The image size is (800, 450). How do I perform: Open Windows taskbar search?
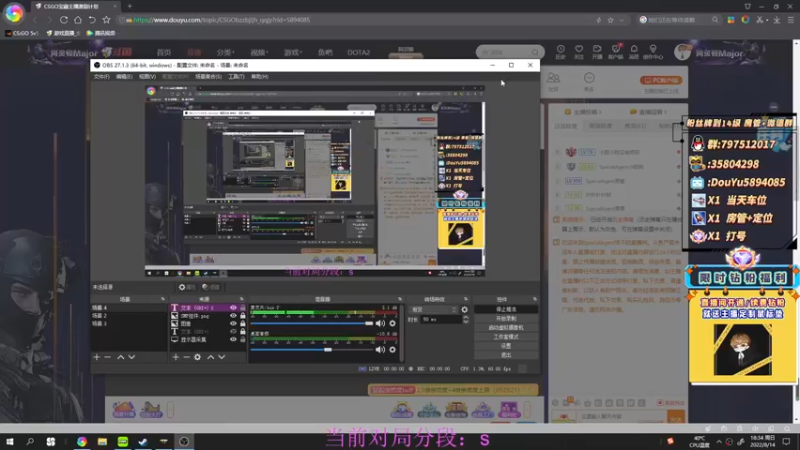point(30,442)
